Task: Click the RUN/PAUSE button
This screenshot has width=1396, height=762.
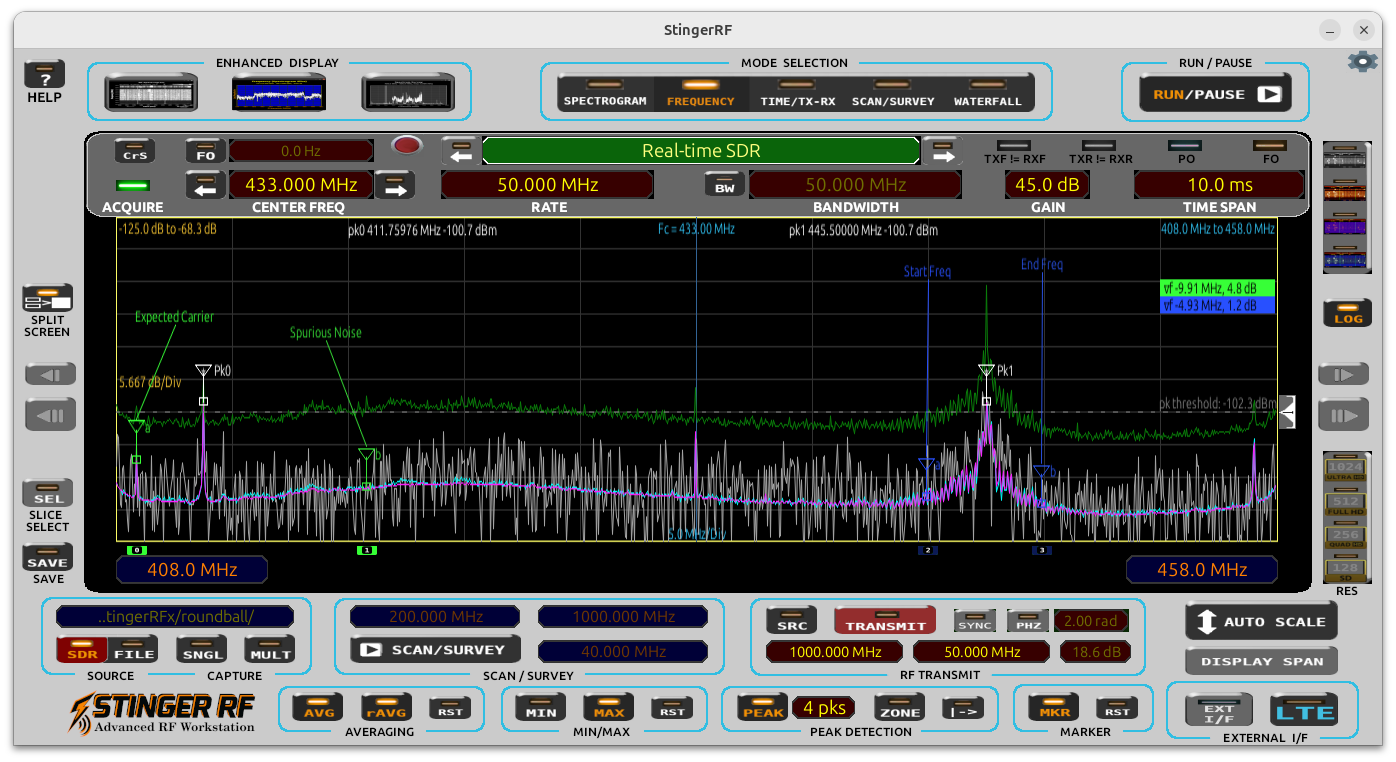Action: (1215, 94)
